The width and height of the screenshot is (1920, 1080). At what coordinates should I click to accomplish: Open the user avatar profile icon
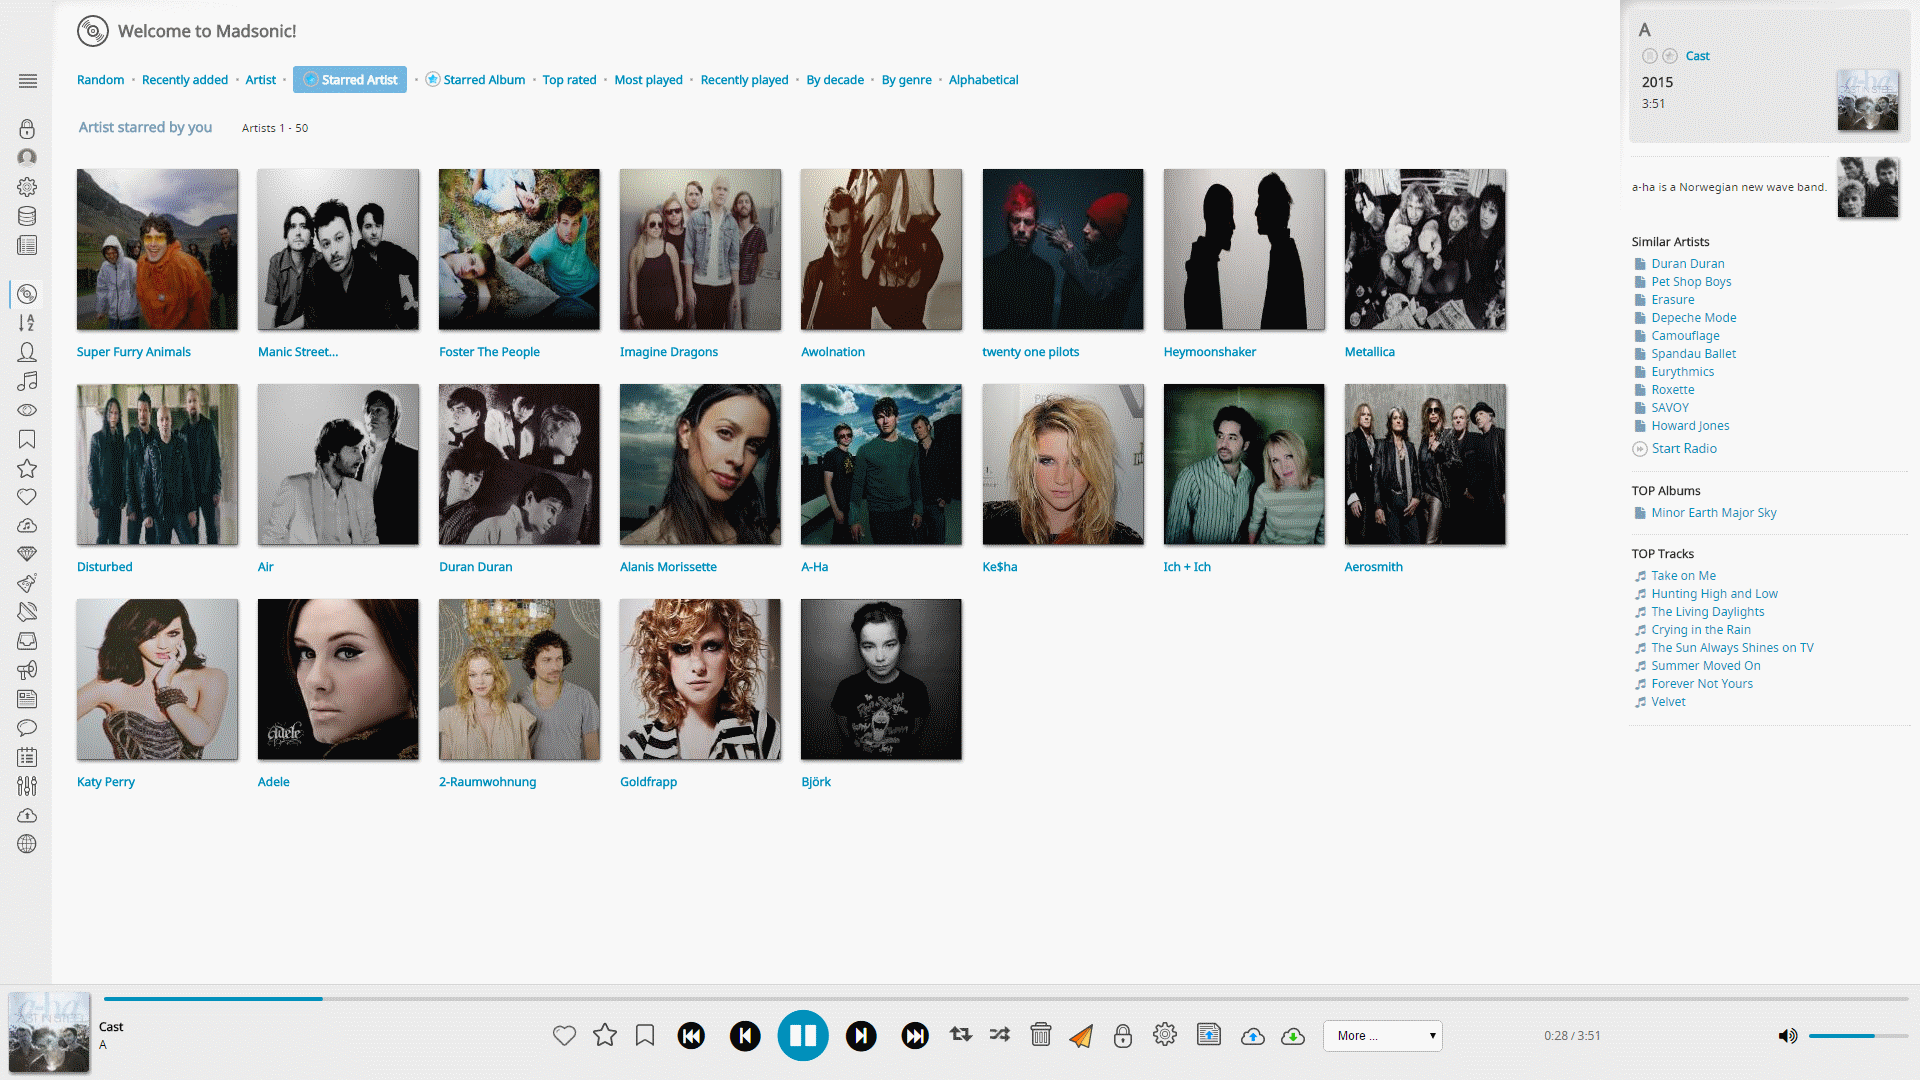click(x=27, y=157)
